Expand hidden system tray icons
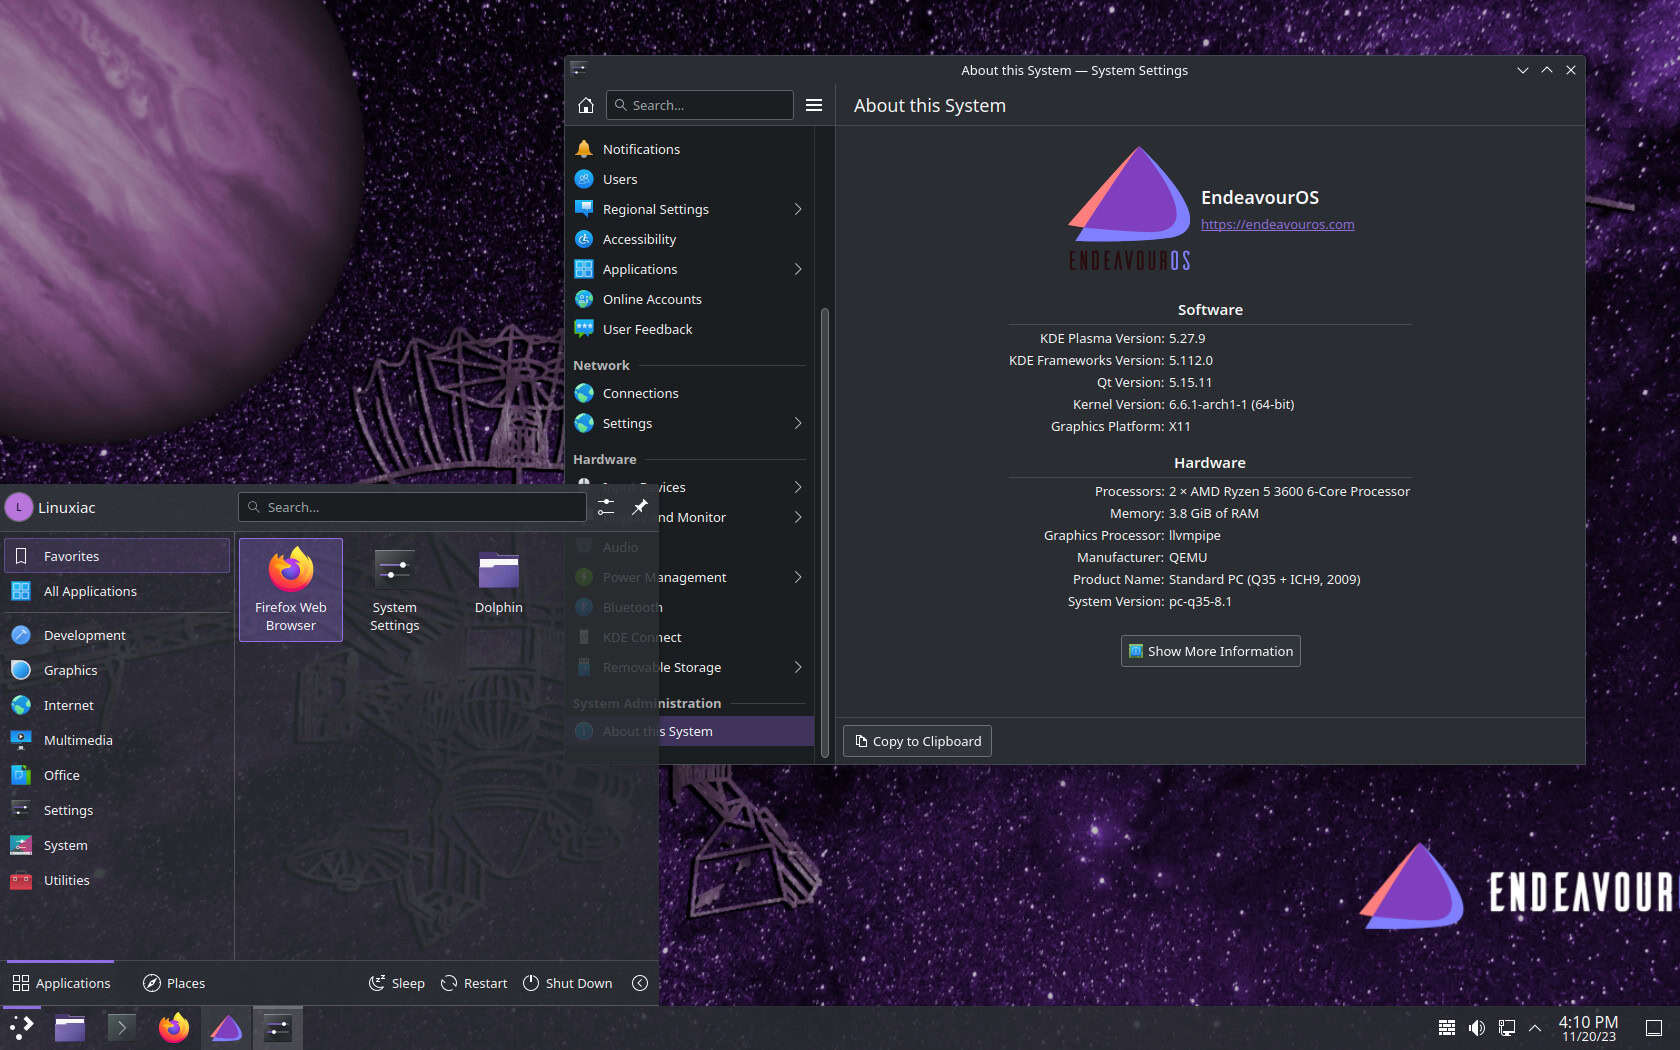The width and height of the screenshot is (1680, 1050). [x=1534, y=1027]
